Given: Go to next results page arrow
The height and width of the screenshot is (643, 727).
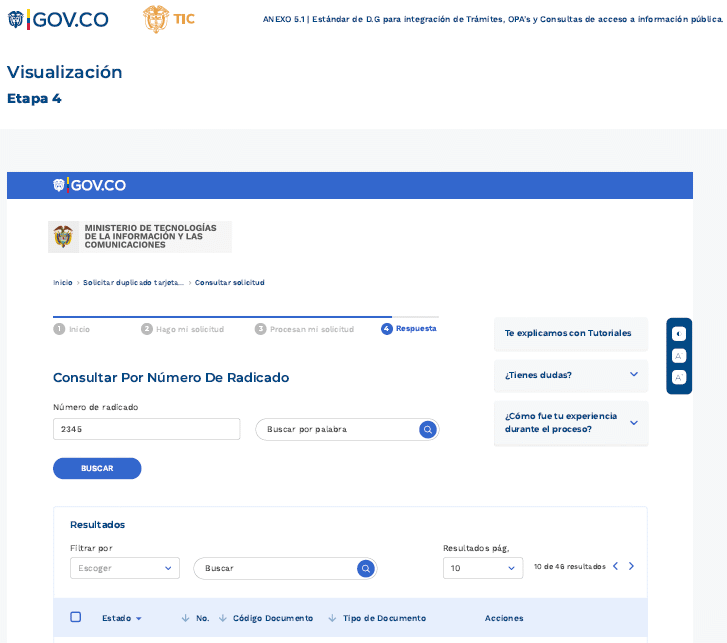Looking at the screenshot, I should (x=631, y=566).
